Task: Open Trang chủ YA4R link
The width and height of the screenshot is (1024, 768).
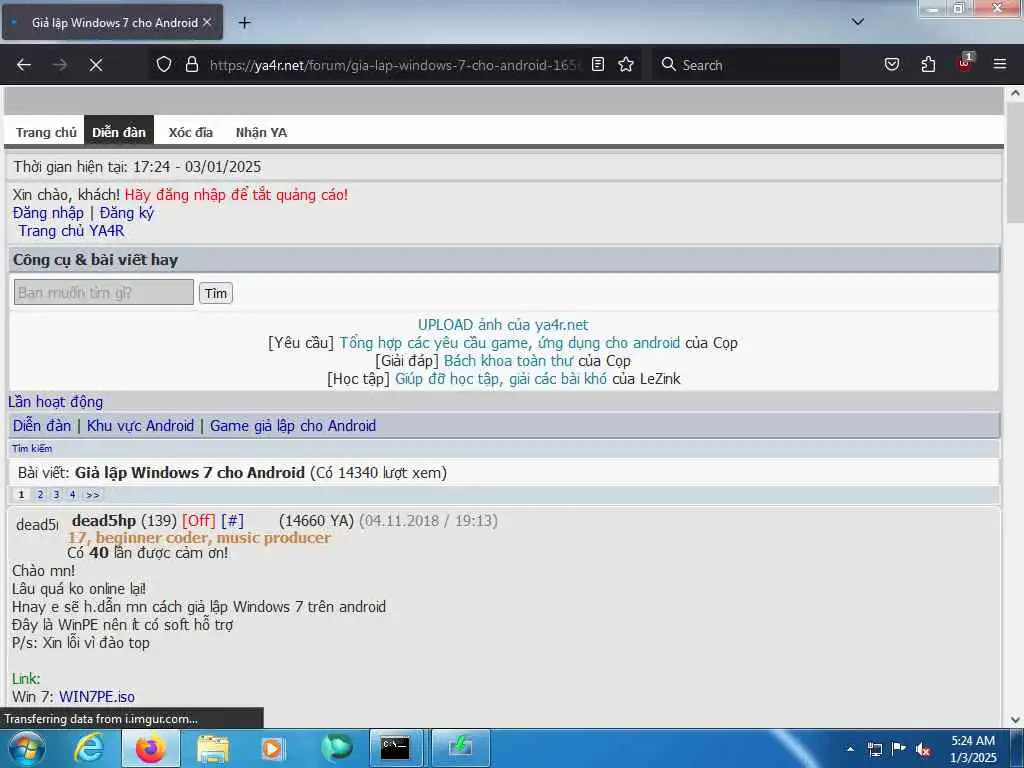Action: 71,231
